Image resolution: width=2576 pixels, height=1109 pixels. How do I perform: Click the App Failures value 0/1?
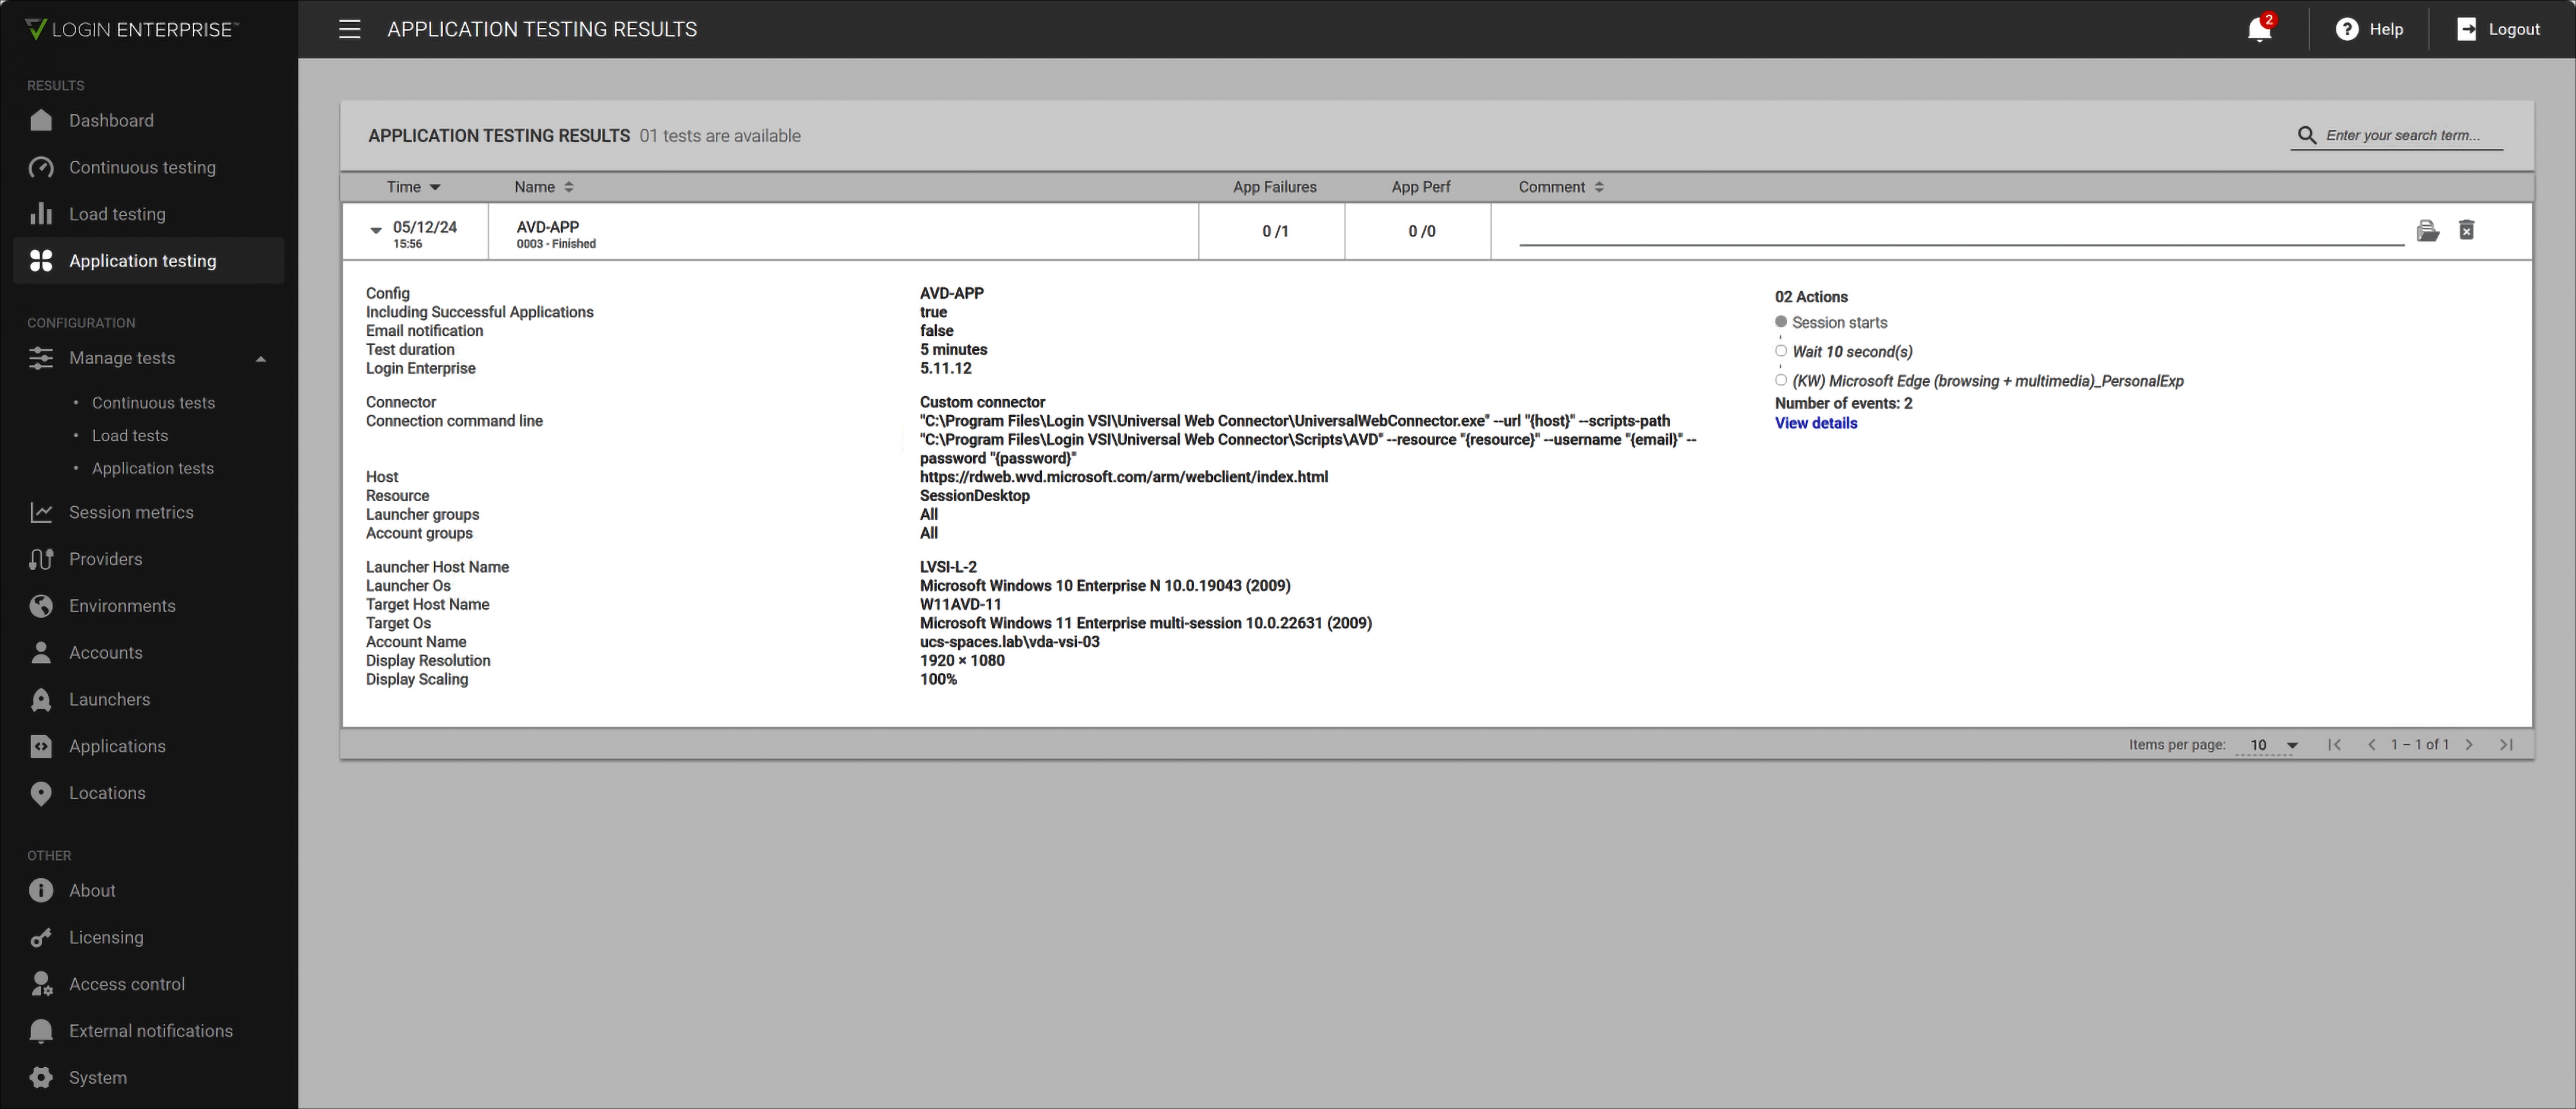(x=1275, y=231)
